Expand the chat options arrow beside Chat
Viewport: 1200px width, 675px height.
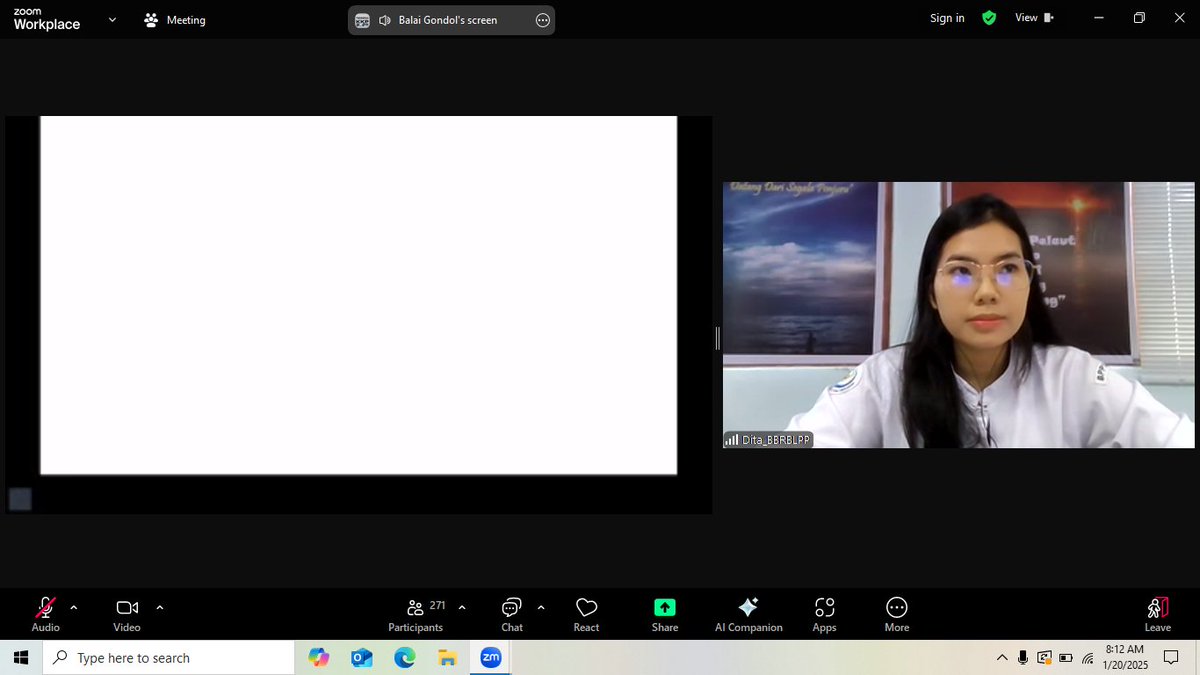point(541,607)
